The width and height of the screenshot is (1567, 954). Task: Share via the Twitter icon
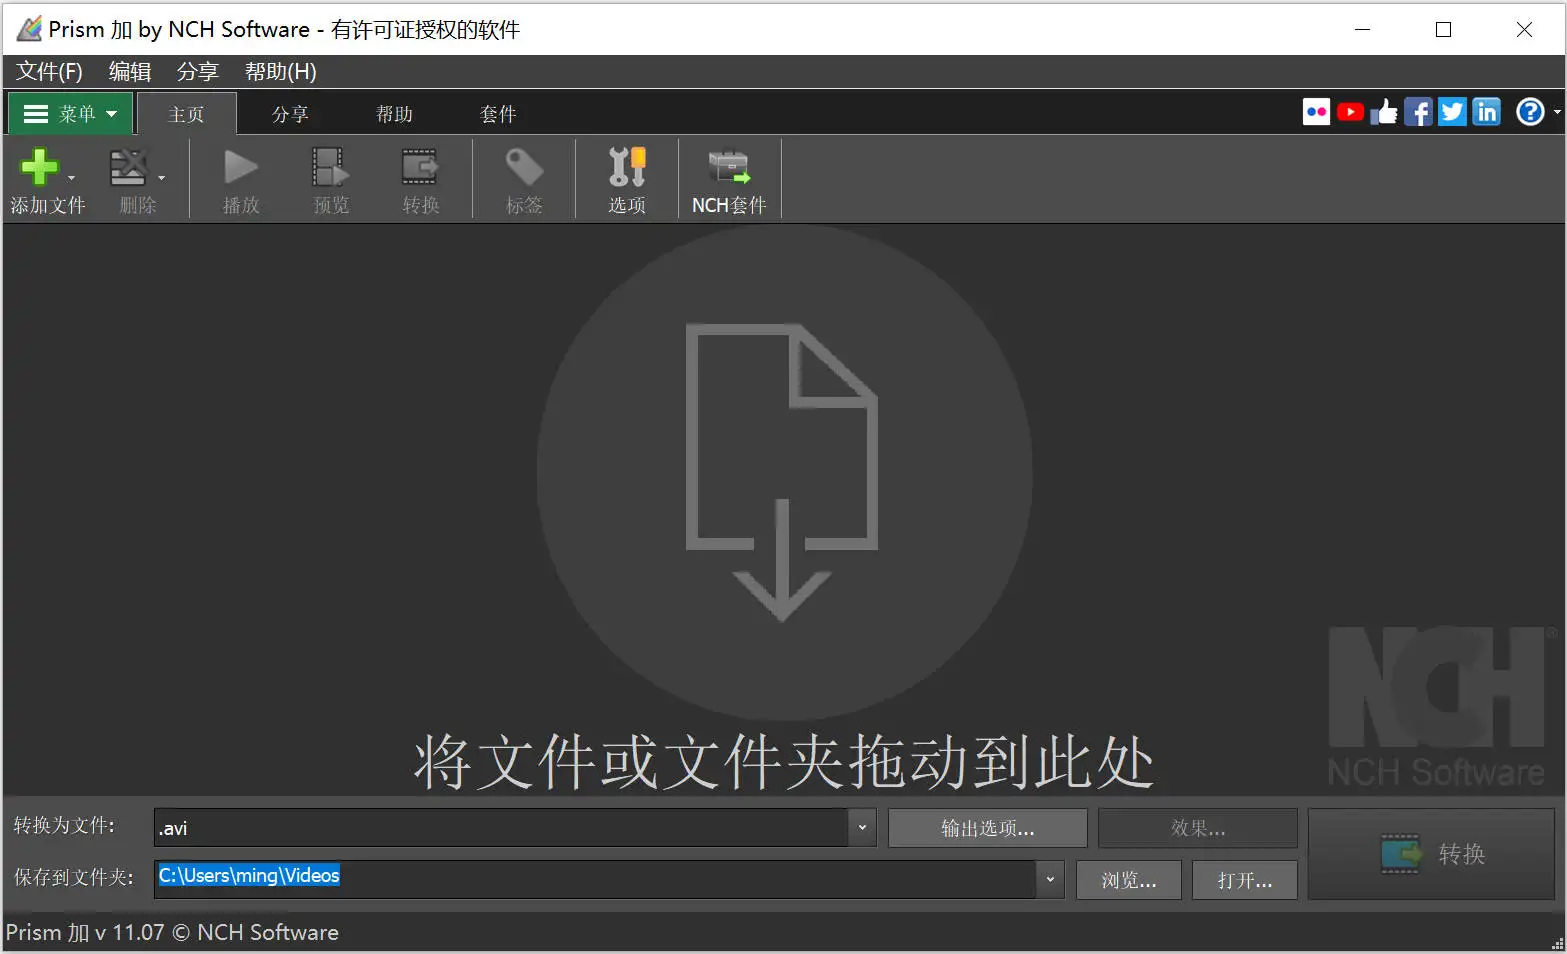tap(1452, 112)
